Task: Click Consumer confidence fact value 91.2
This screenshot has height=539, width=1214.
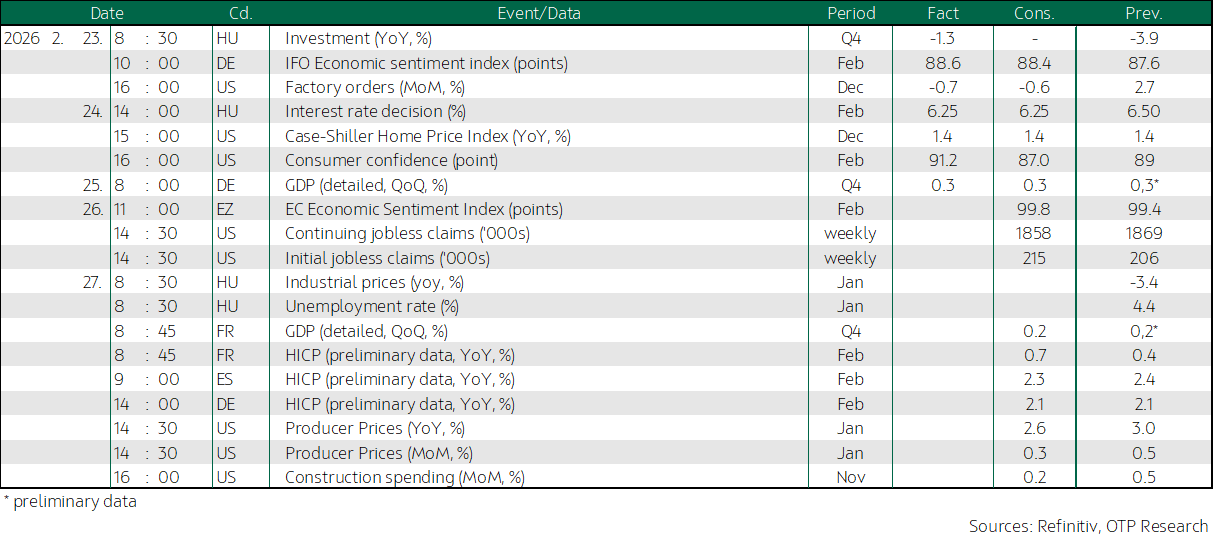Action: [943, 160]
